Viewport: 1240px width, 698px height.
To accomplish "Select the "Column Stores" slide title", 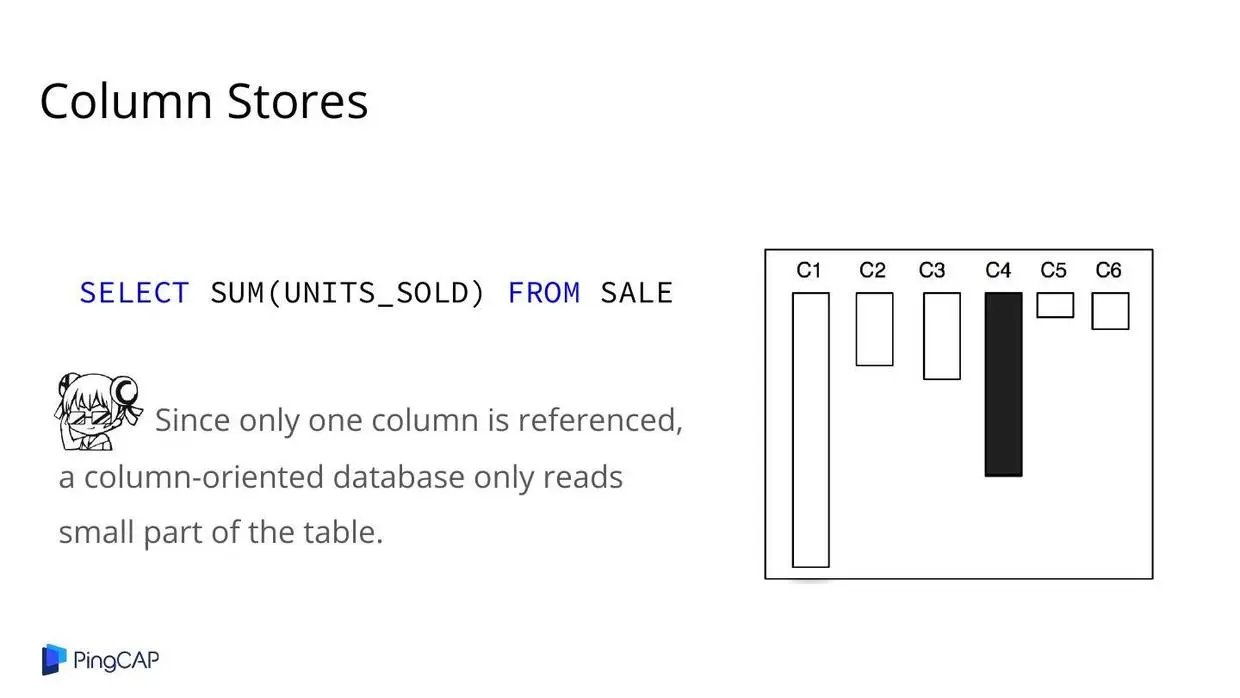I will pos(204,101).
